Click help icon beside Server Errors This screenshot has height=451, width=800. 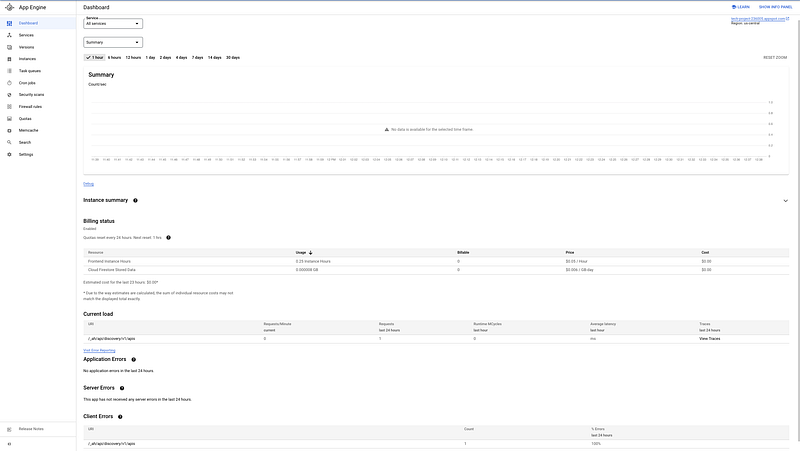pos(122,388)
